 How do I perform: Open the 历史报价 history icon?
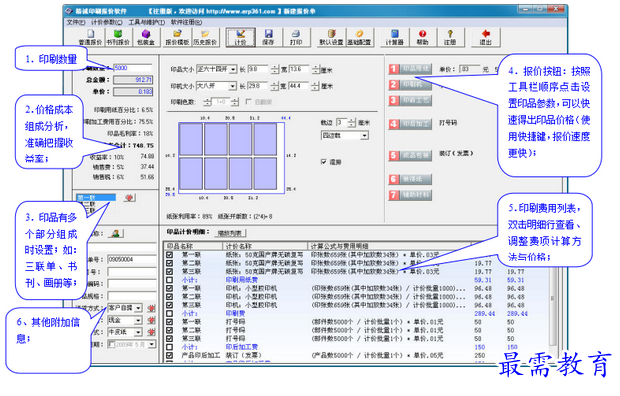coord(205,37)
